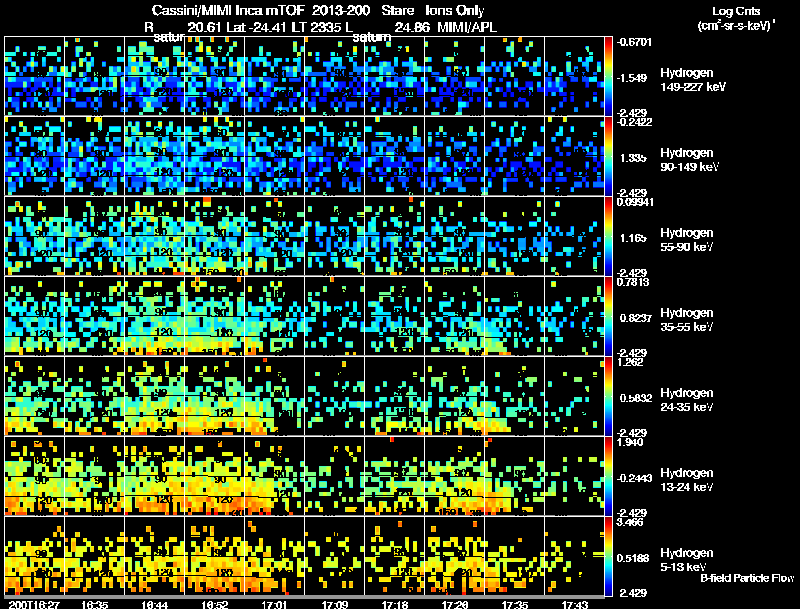This screenshot has height=609, width=800.
Task: Click the '17:35' time axis label
Action: coord(515,604)
